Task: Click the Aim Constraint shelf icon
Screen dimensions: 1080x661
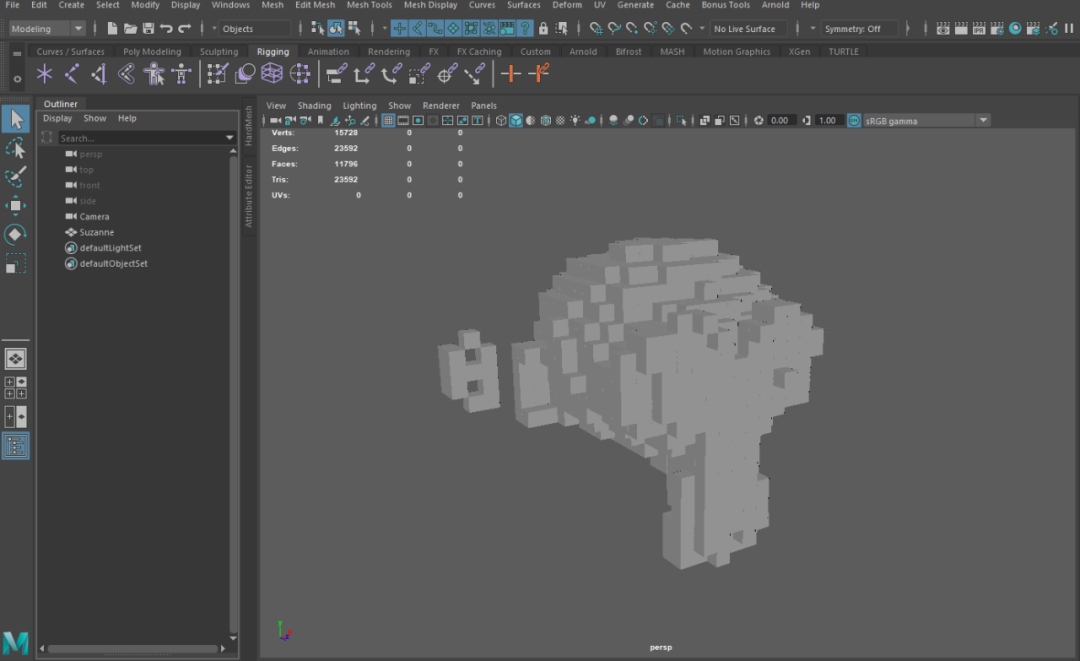Action: point(446,74)
